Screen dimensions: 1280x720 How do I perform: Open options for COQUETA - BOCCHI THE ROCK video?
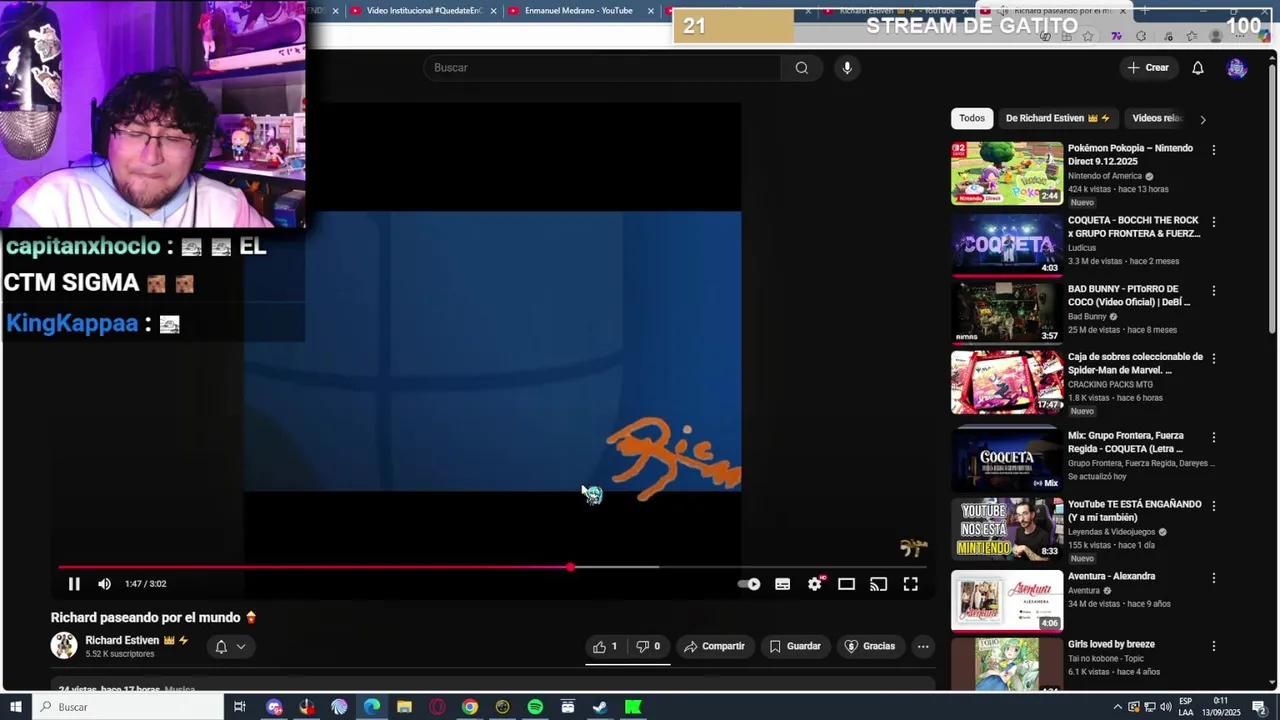tap(1214, 222)
